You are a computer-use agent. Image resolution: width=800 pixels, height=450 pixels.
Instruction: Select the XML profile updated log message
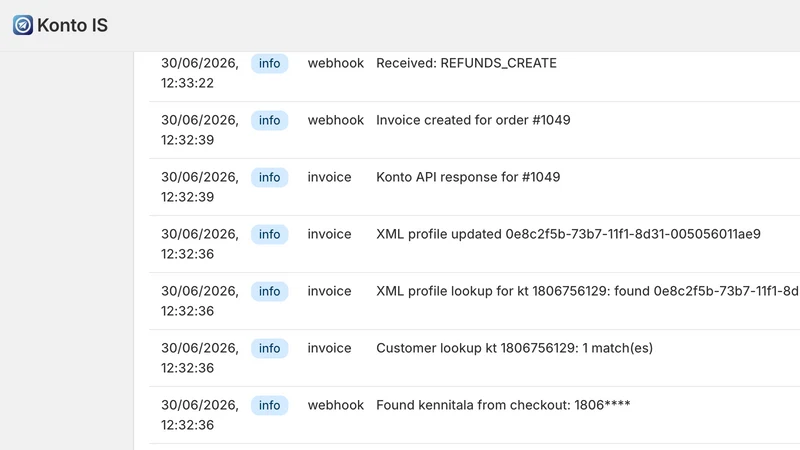(x=568, y=234)
